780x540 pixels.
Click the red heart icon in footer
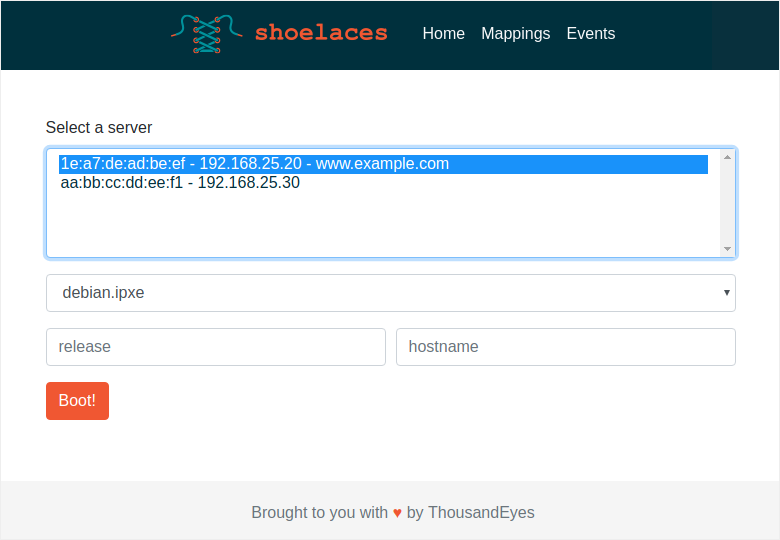[x=397, y=513]
